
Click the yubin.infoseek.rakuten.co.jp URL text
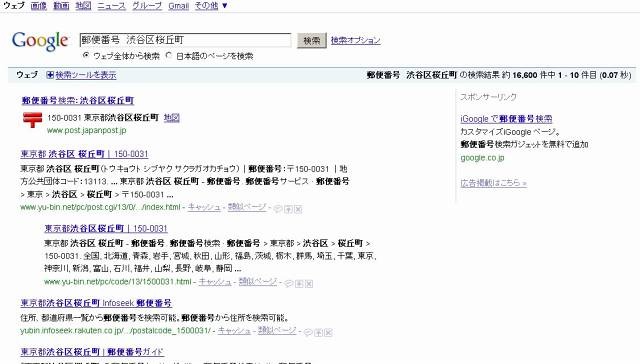[x=116, y=330]
